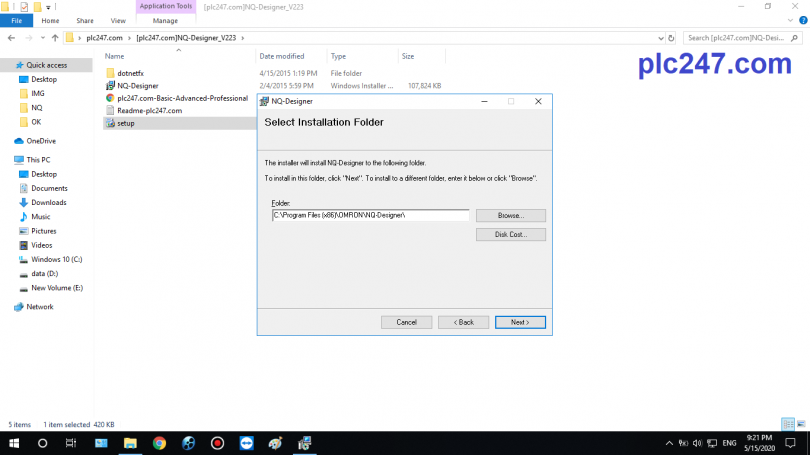Open the Windows Start menu
Image resolution: width=810 pixels, height=455 pixels.
(14, 443)
